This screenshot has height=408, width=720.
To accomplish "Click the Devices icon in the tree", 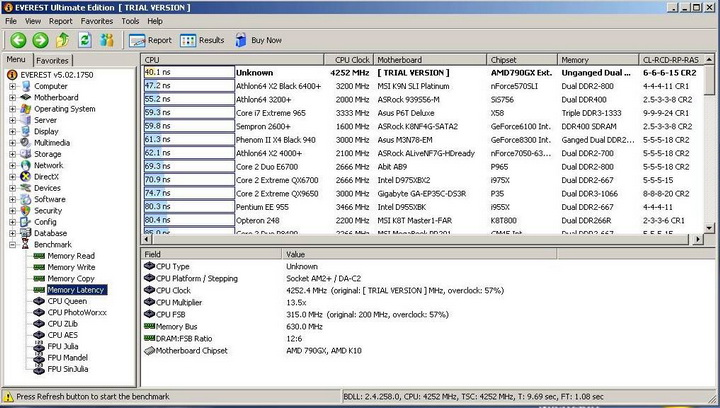I will pos(26,188).
